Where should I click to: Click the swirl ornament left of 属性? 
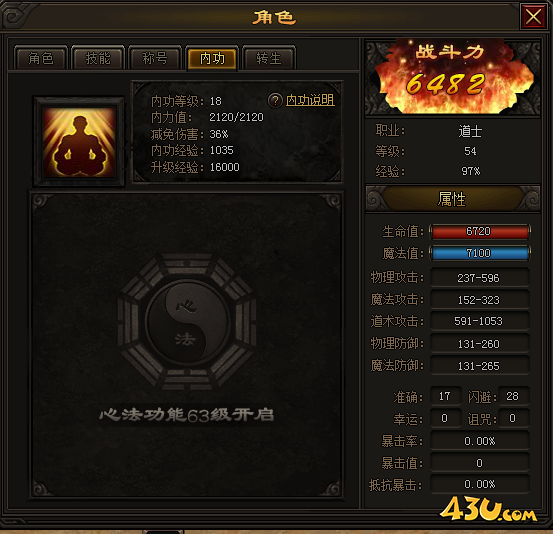click(x=376, y=199)
